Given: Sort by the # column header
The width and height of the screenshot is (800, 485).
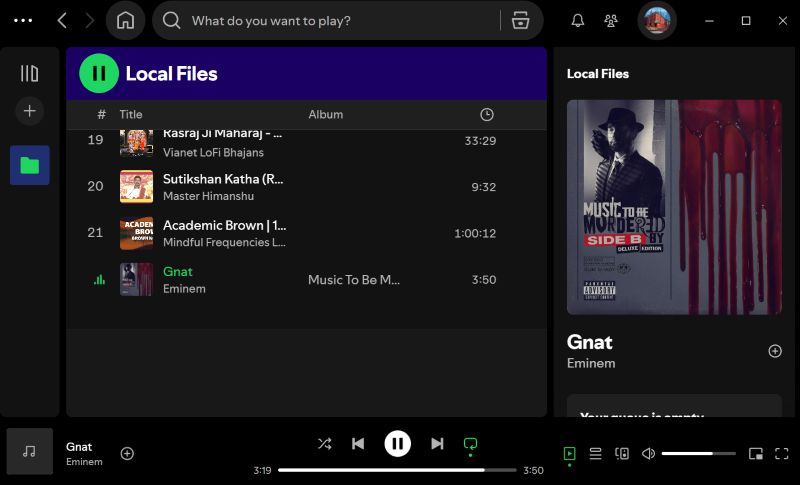Looking at the screenshot, I should pyautogui.click(x=102, y=114).
